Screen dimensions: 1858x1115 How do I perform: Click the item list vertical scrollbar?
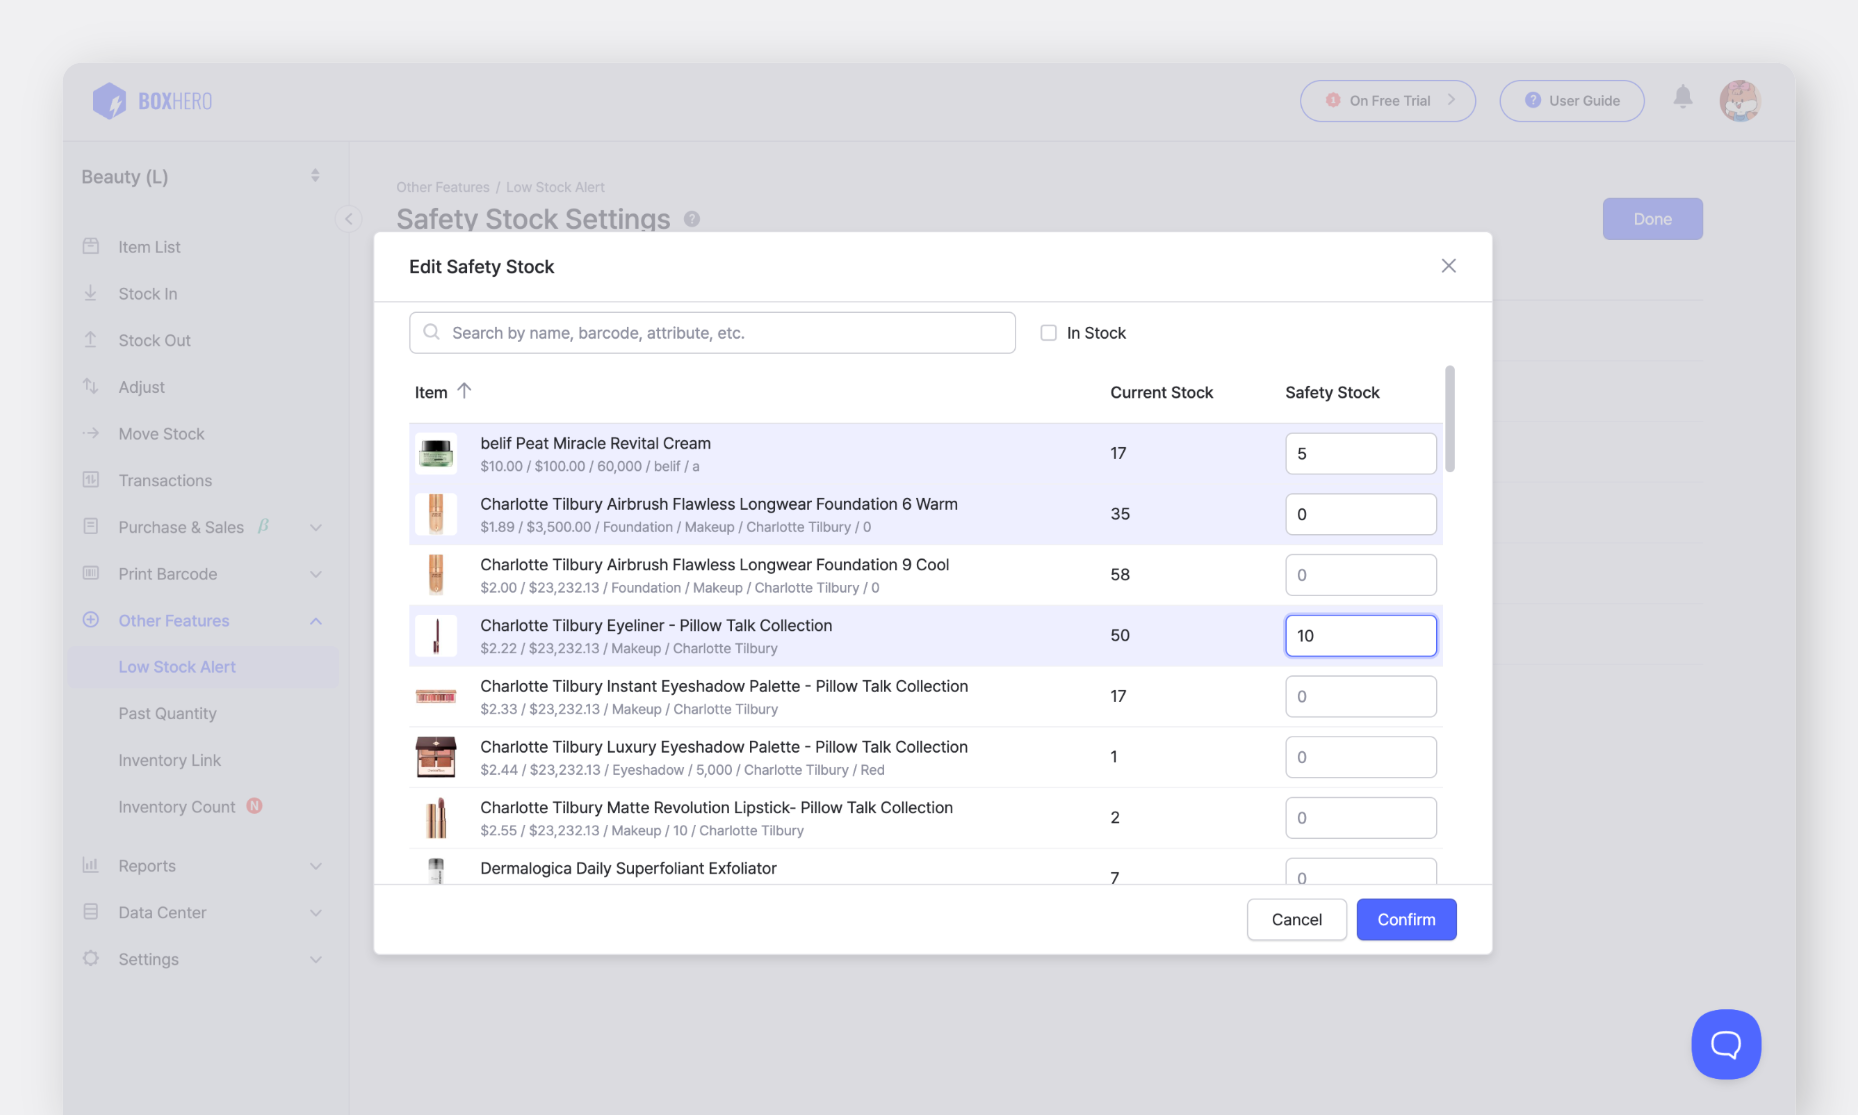(x=1449, y=419)
